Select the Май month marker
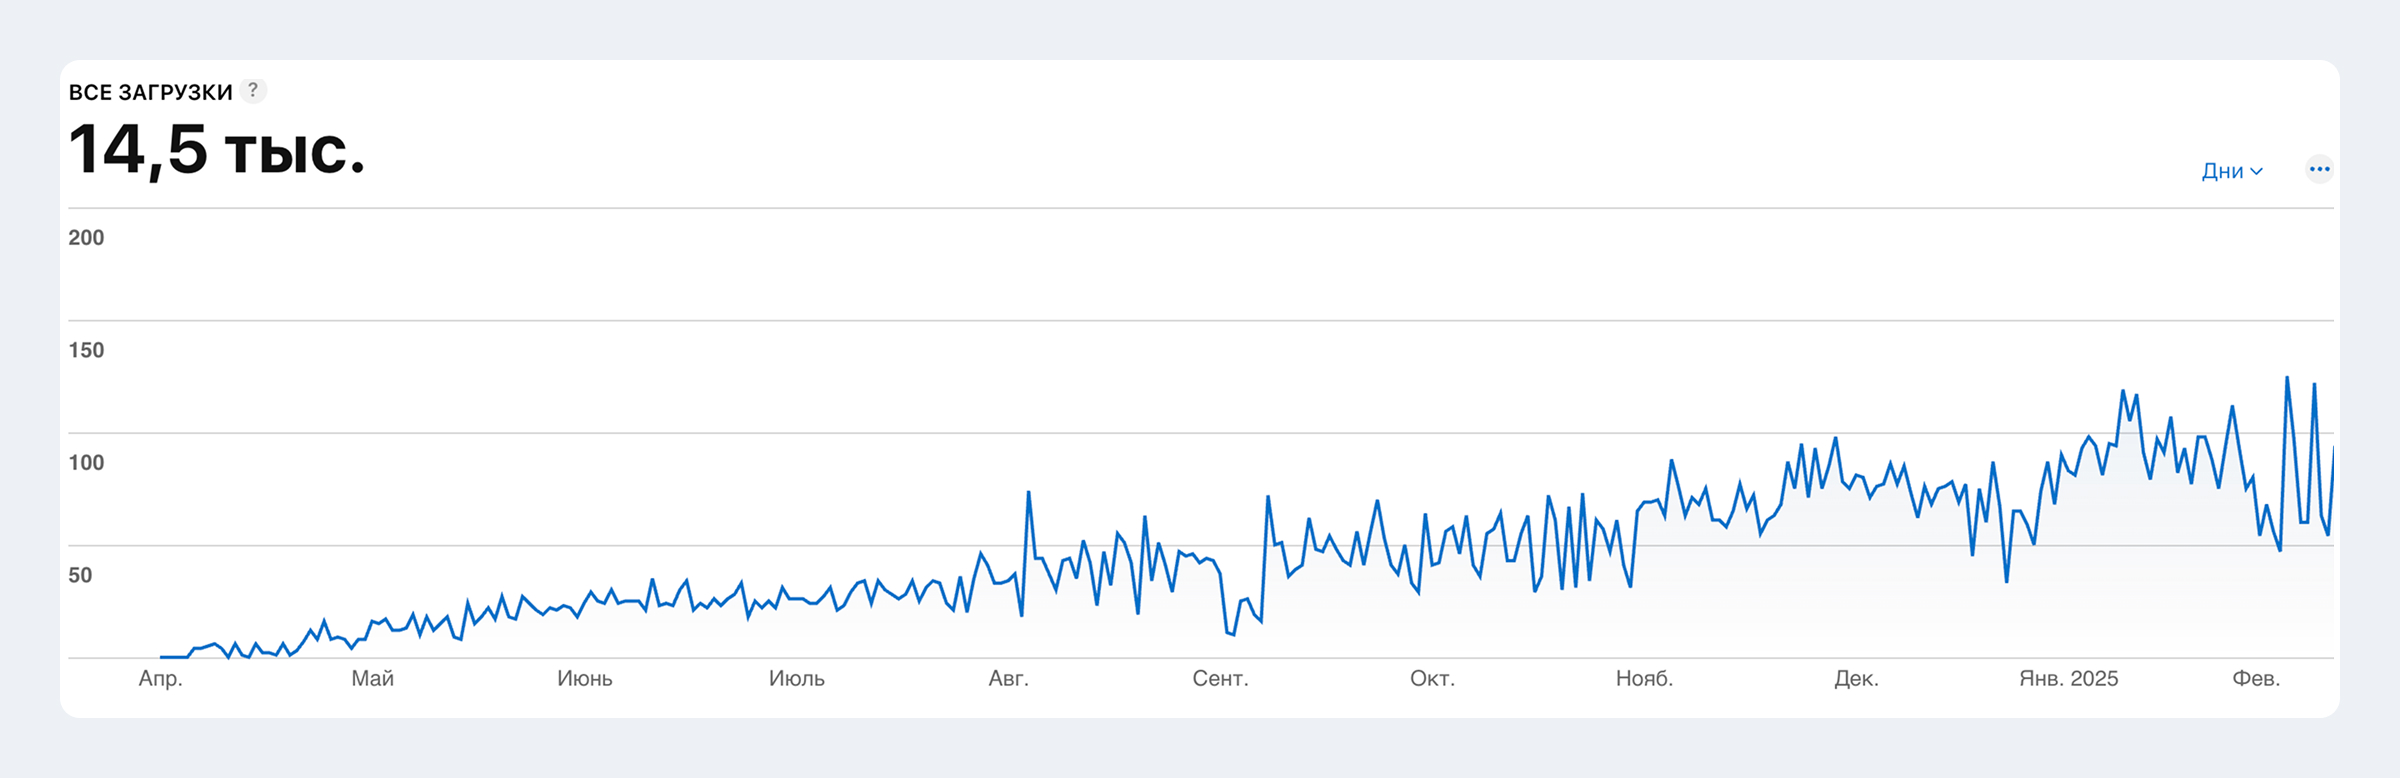This screenshot has width=2400, height=778. pyautogui.click(x=372, y=679)
